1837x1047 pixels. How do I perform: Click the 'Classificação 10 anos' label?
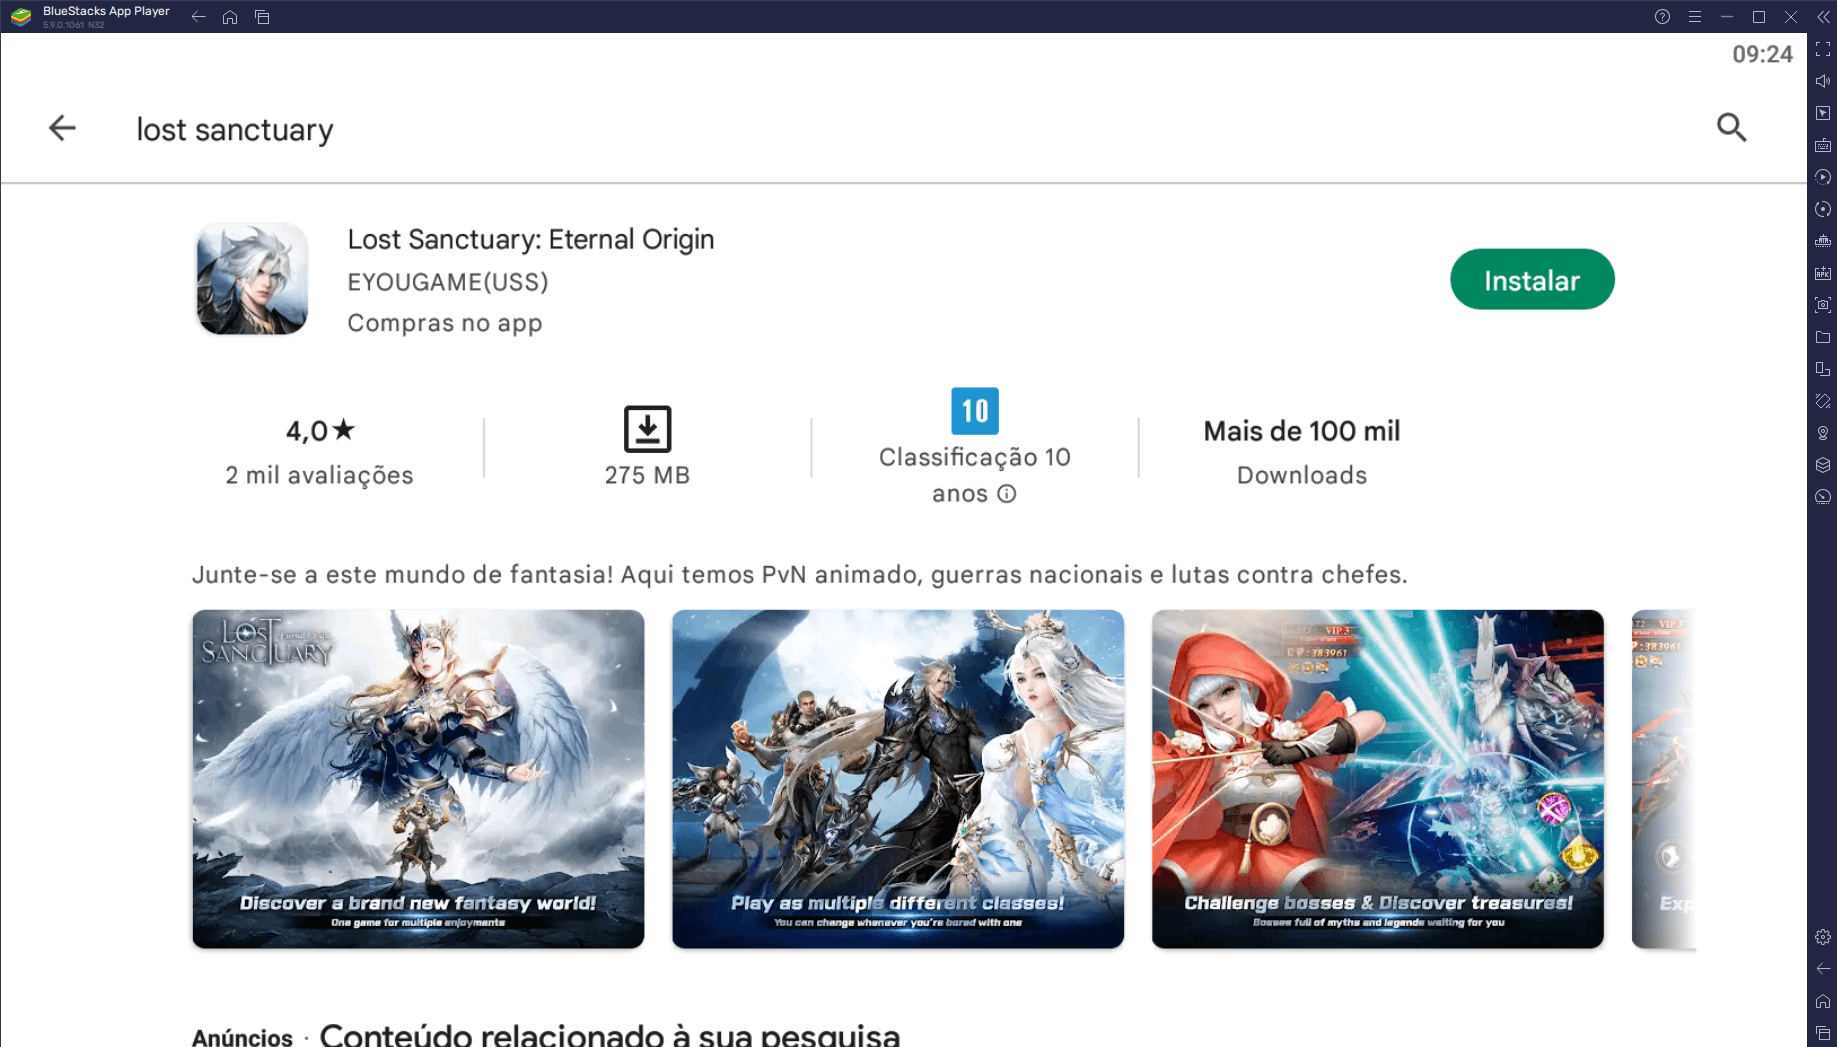tap(974, 475)
